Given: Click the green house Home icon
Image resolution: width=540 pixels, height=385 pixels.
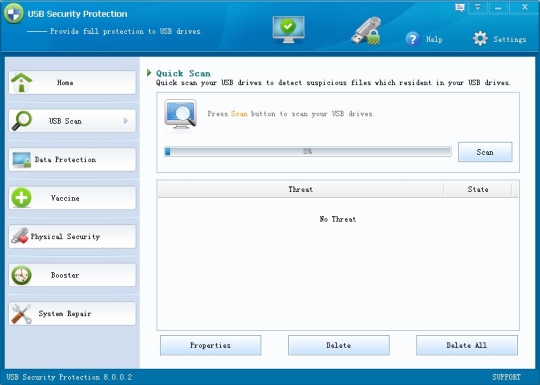Looking at the screenshot, I should 21,82.
